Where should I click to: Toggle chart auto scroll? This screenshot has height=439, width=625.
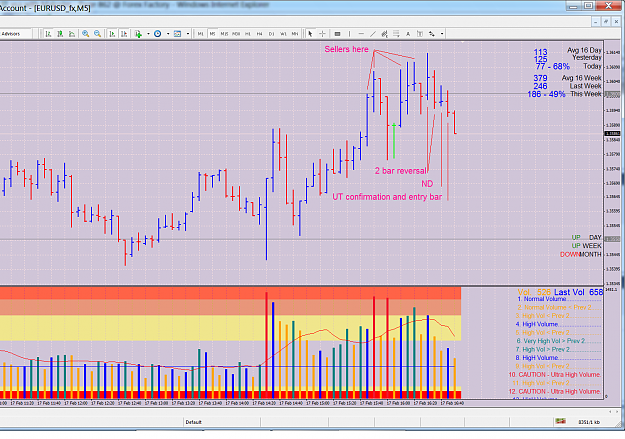click(x=112, y=34)
